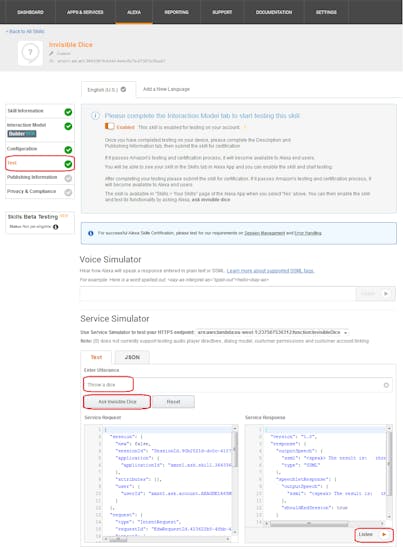Switch to the JSON tab
Screen dimensions: 403x555
tap(132, 357)
